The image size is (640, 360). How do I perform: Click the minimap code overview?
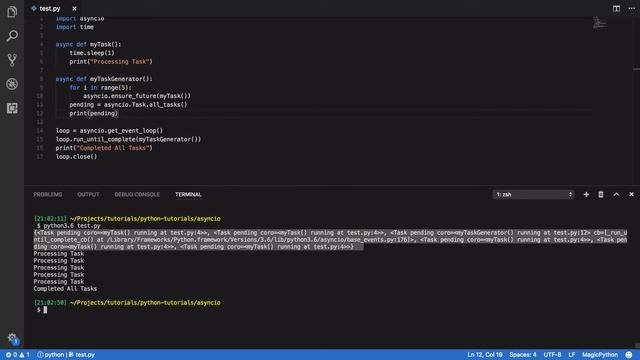600,23
